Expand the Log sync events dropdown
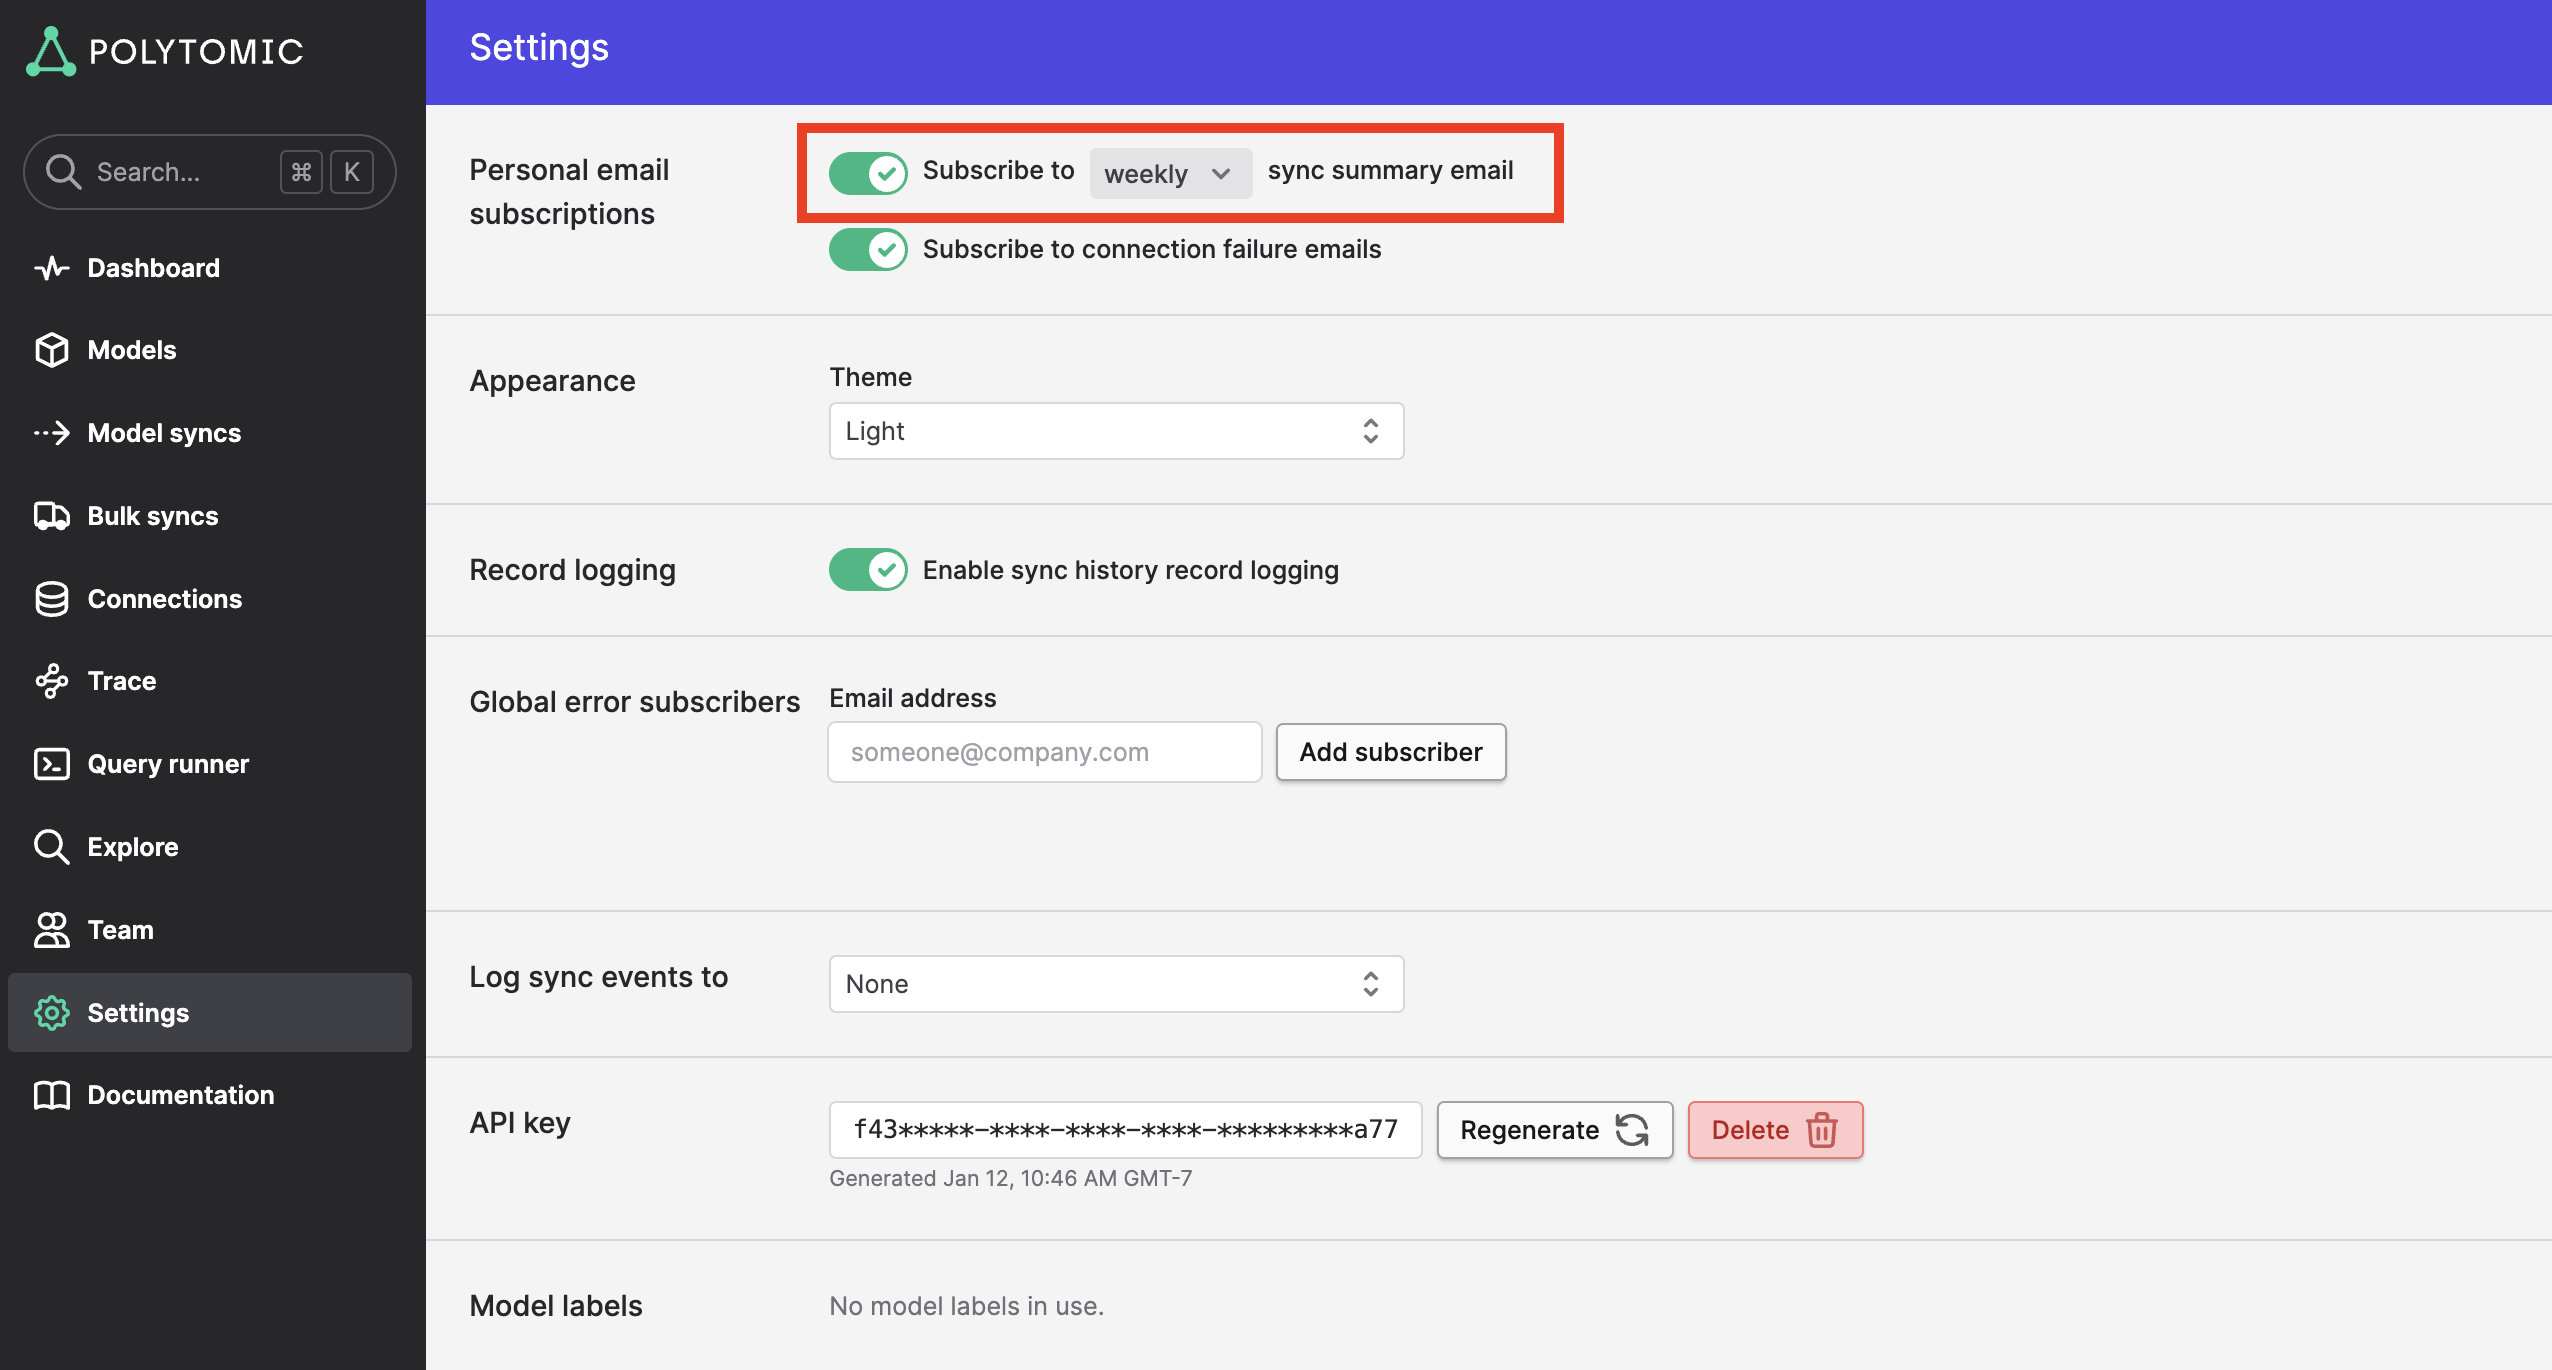The height and width of the screenshot is (1370, 2552). click(1115, 984)
